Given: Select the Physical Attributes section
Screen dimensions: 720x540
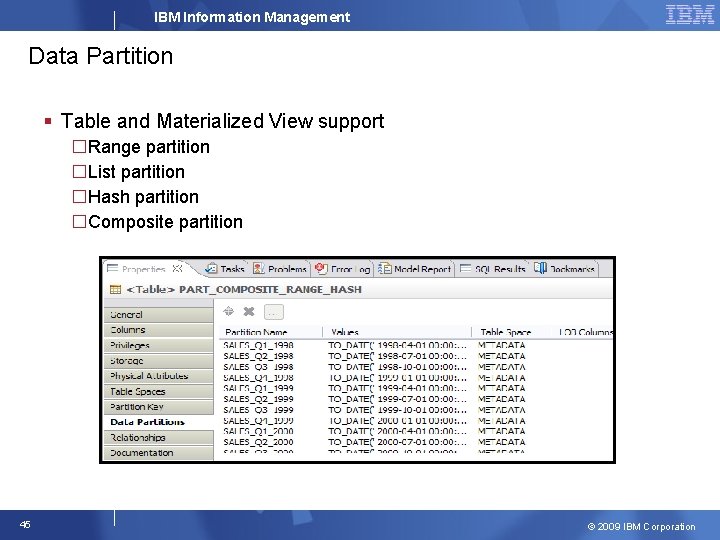Looking at the screenshot, I should pyautogui.click(x=159, y=376).
